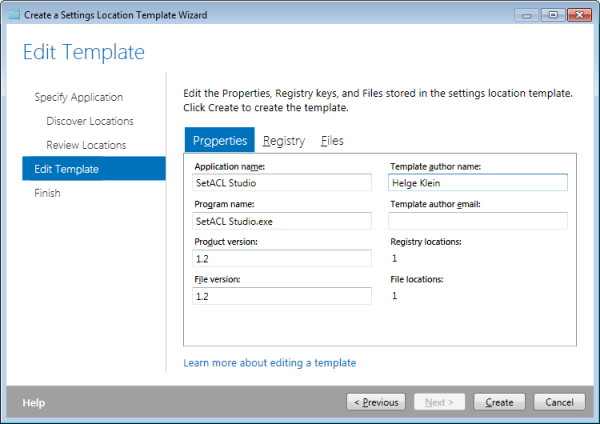Select the Edit Template step

point(94,168)
